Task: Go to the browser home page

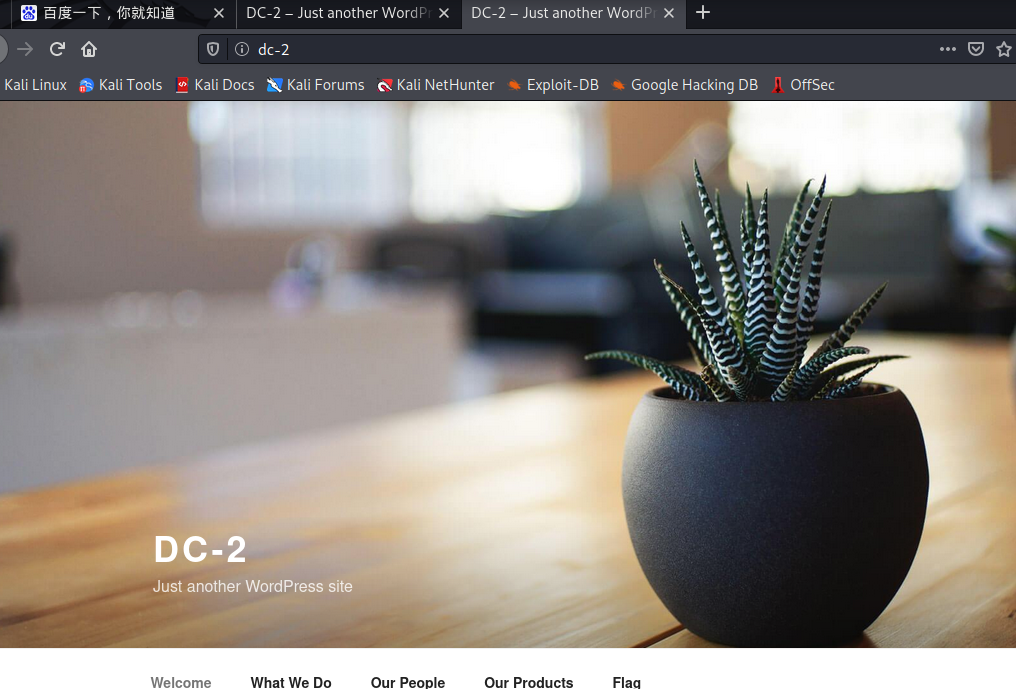Action: pyautogui.click(x=89, y=49)
